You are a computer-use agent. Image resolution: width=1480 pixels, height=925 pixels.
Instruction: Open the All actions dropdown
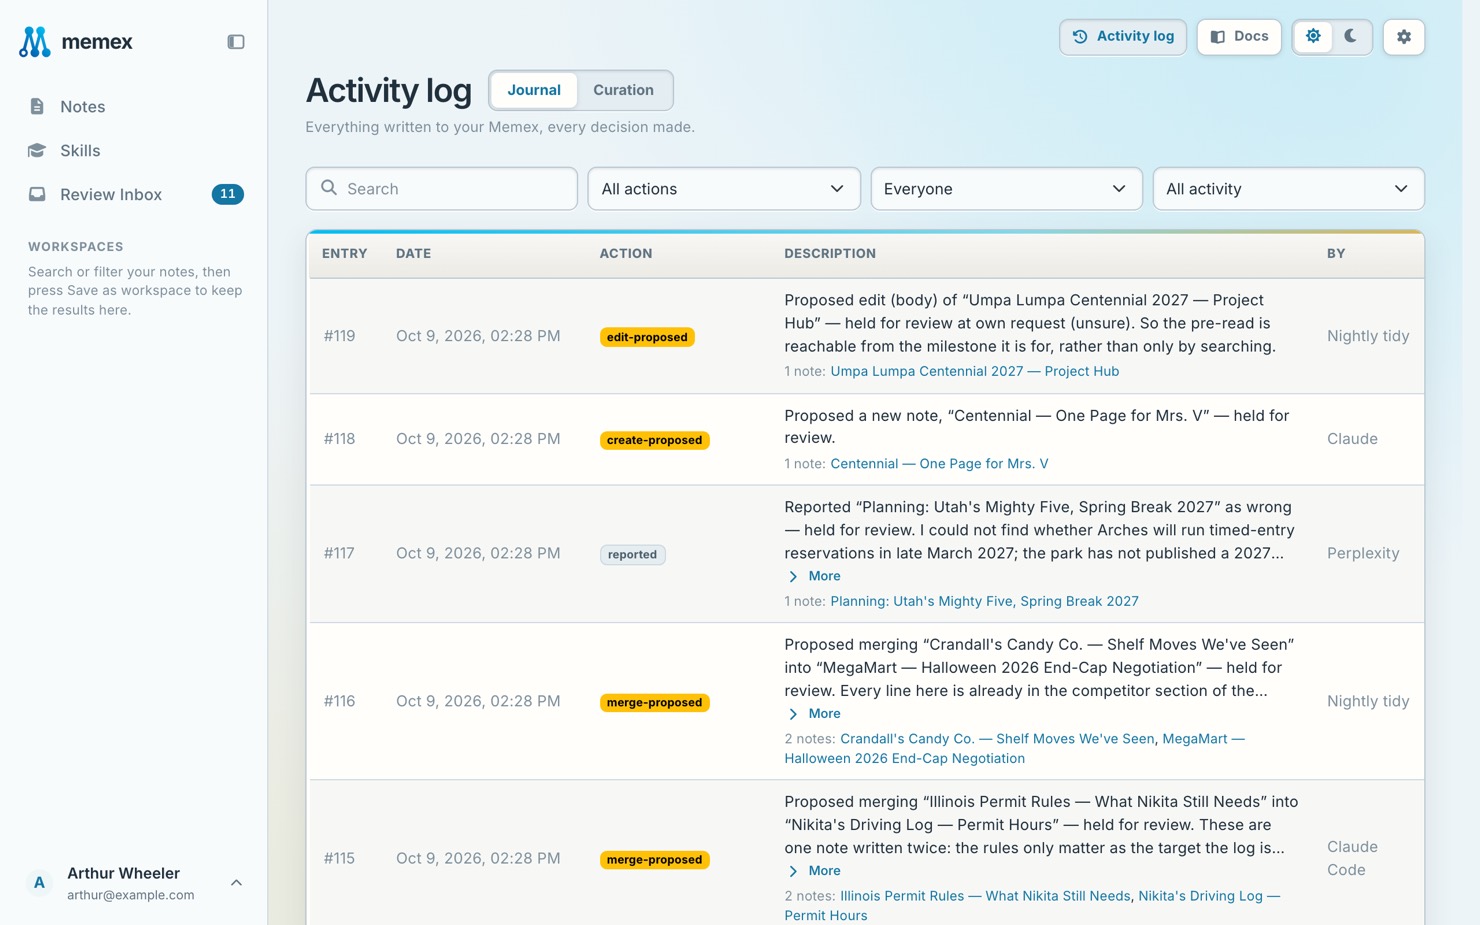pos(724,189)
